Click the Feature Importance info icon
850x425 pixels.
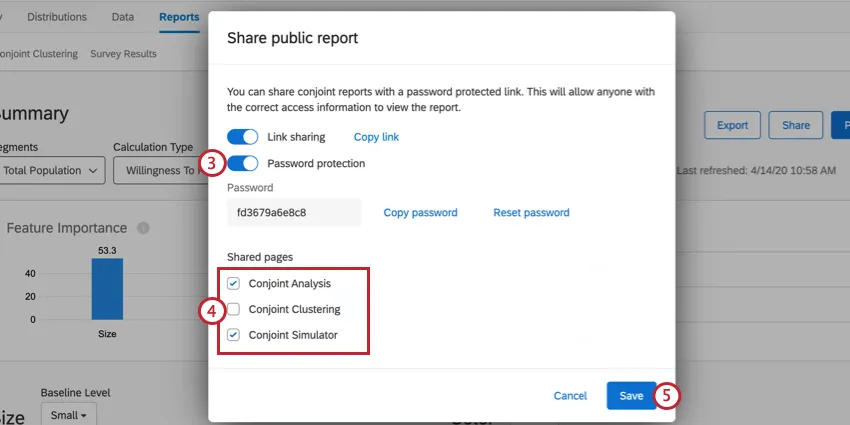click(143, 228)
